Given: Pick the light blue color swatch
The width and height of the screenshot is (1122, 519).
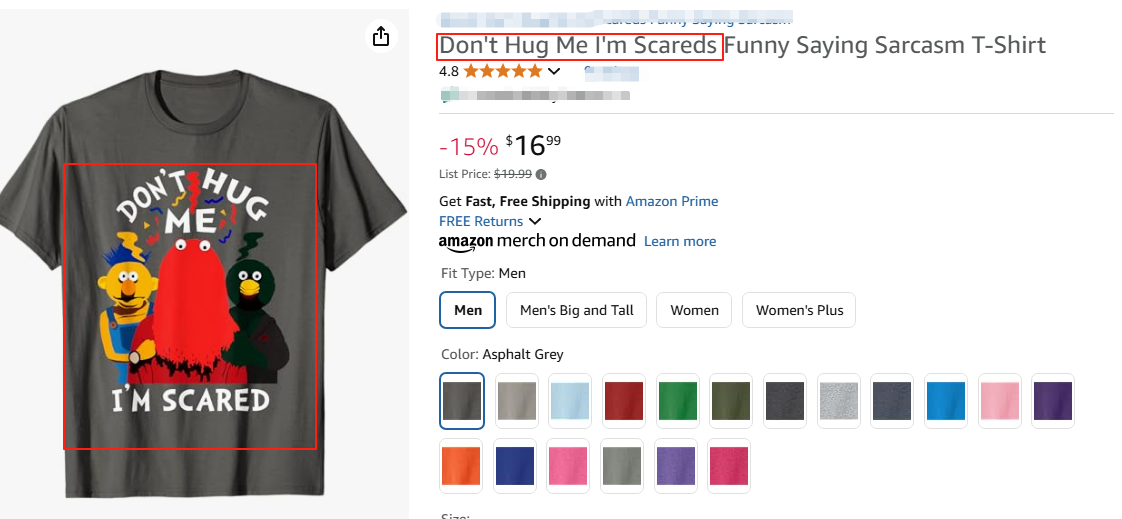Looking at the screenshot, I should [x=570, y=401].
